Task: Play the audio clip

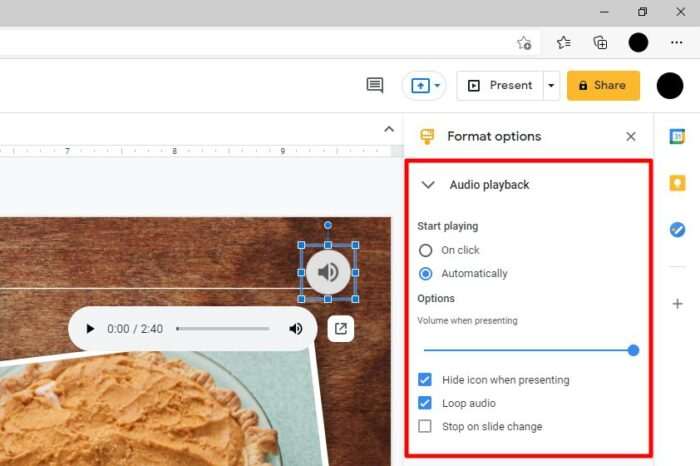Action: 90,329
